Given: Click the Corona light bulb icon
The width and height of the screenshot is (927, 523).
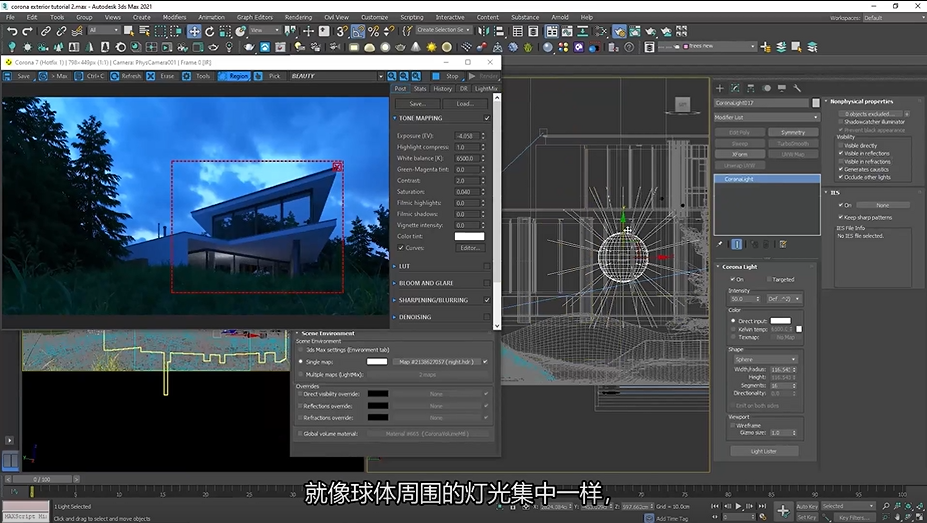Looking at the screenshot, I should coord(12,47).
